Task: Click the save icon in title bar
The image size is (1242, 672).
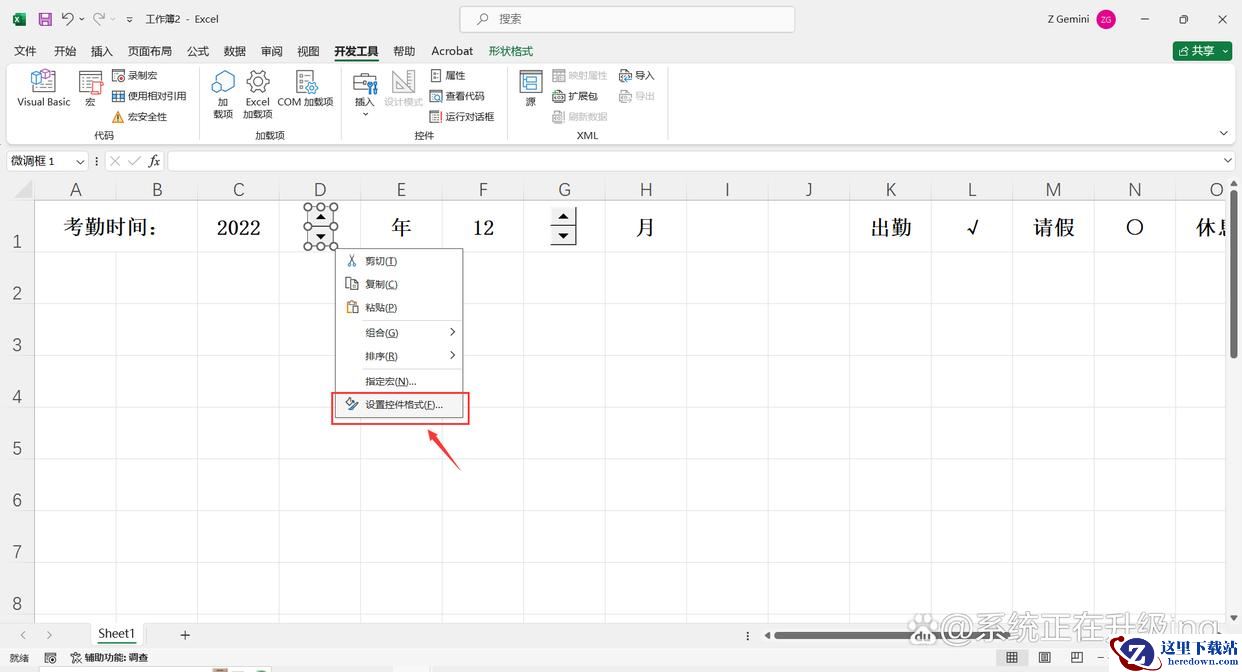Action: click(45, 19)
